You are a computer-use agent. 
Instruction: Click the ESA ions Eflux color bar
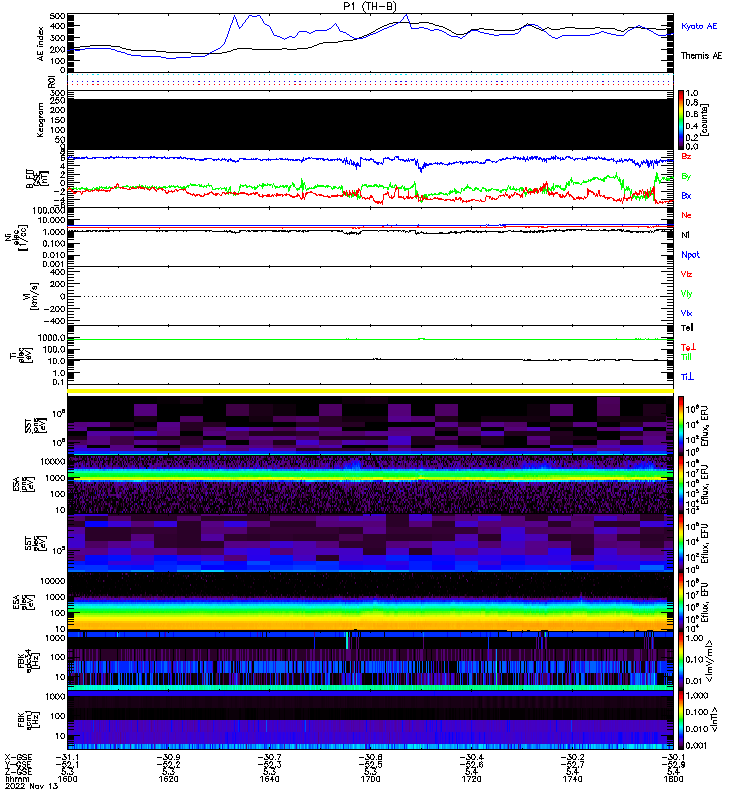tap(681, 484)
